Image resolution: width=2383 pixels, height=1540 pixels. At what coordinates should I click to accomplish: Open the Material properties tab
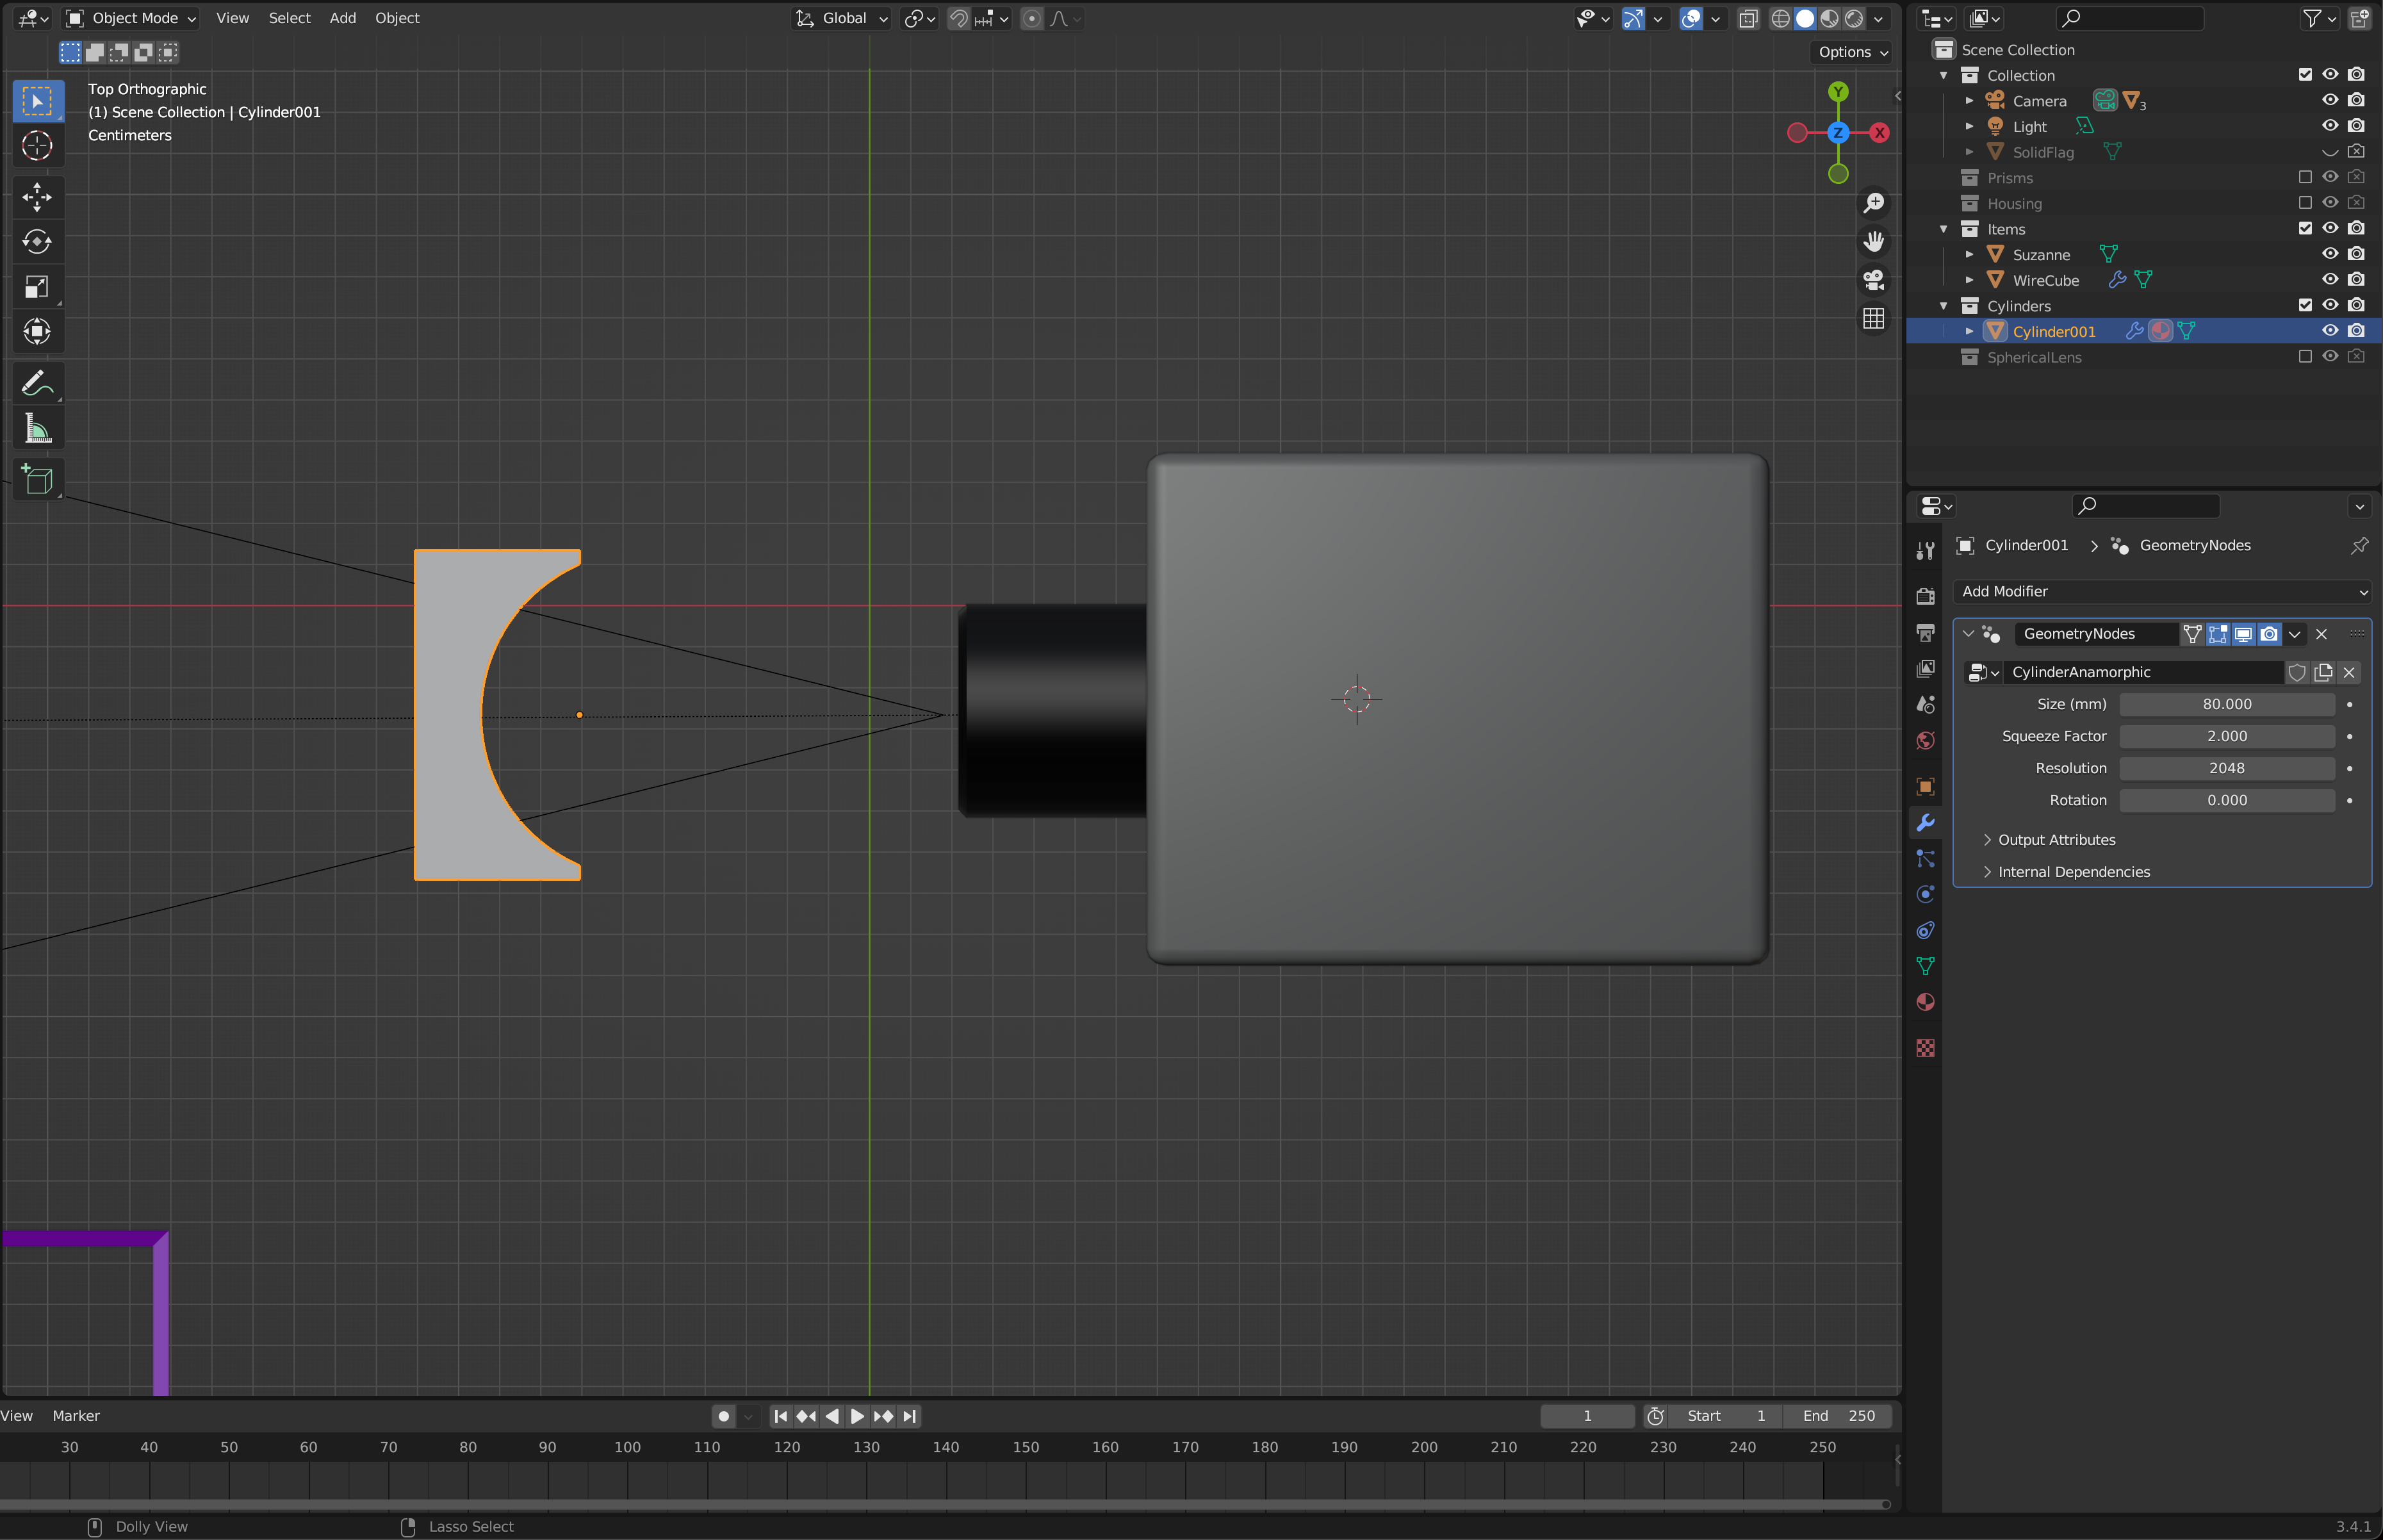1925,1002
